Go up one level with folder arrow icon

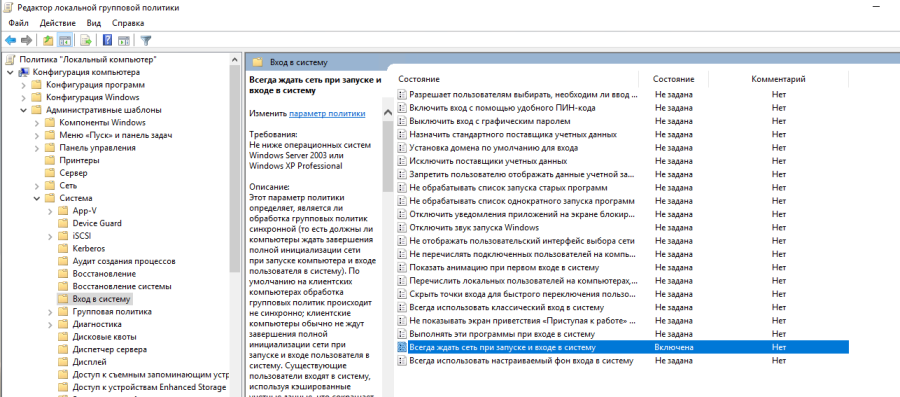(49, 41)
